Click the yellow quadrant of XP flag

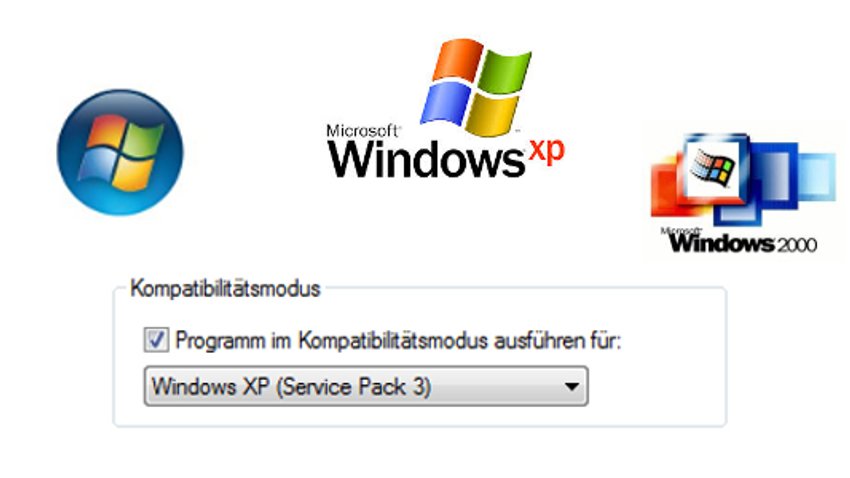coord(492,115)
